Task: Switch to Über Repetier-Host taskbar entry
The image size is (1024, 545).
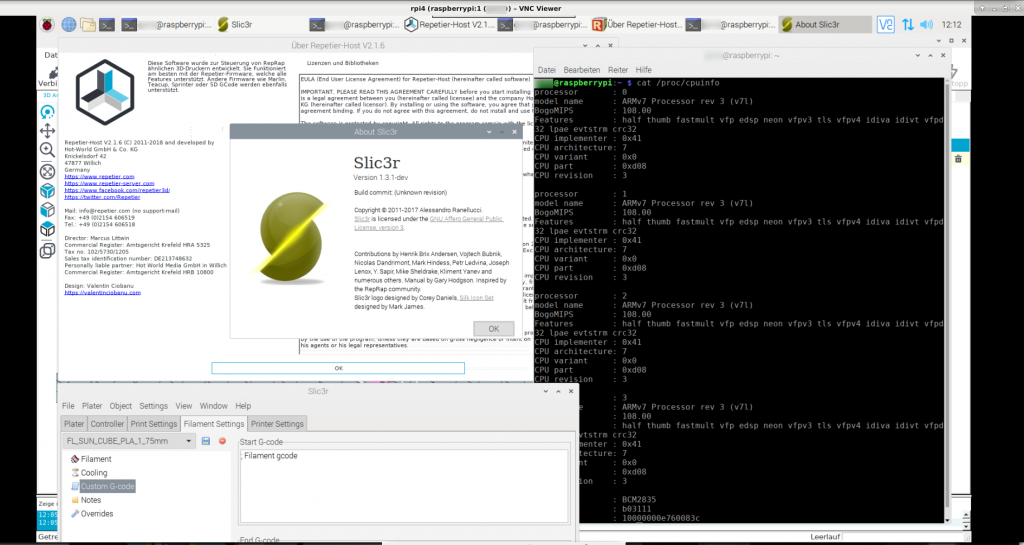Action: [x=637, y=25]
